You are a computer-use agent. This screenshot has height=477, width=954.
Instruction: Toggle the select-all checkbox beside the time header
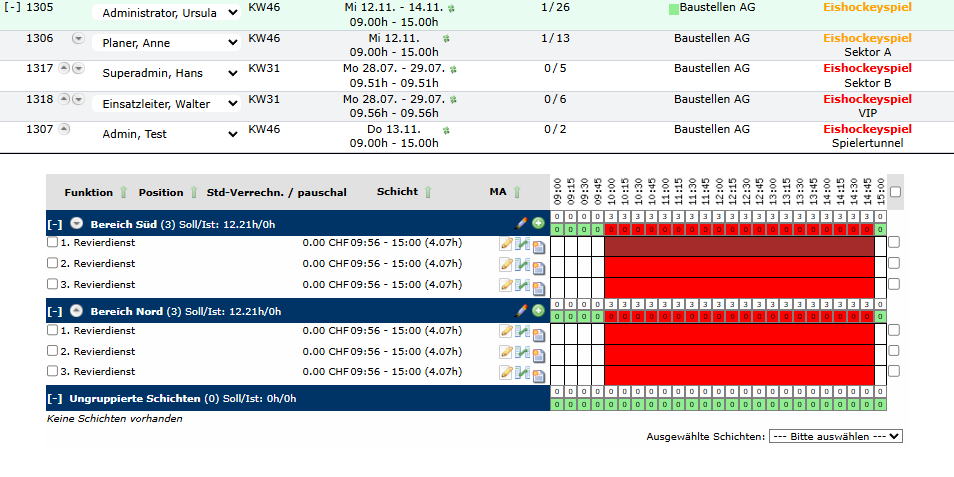(895, 192)
